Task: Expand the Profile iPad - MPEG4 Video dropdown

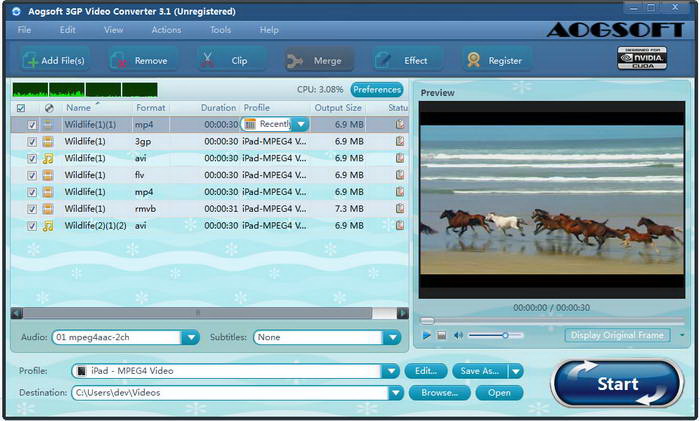Action: click(x=391, y=371)
